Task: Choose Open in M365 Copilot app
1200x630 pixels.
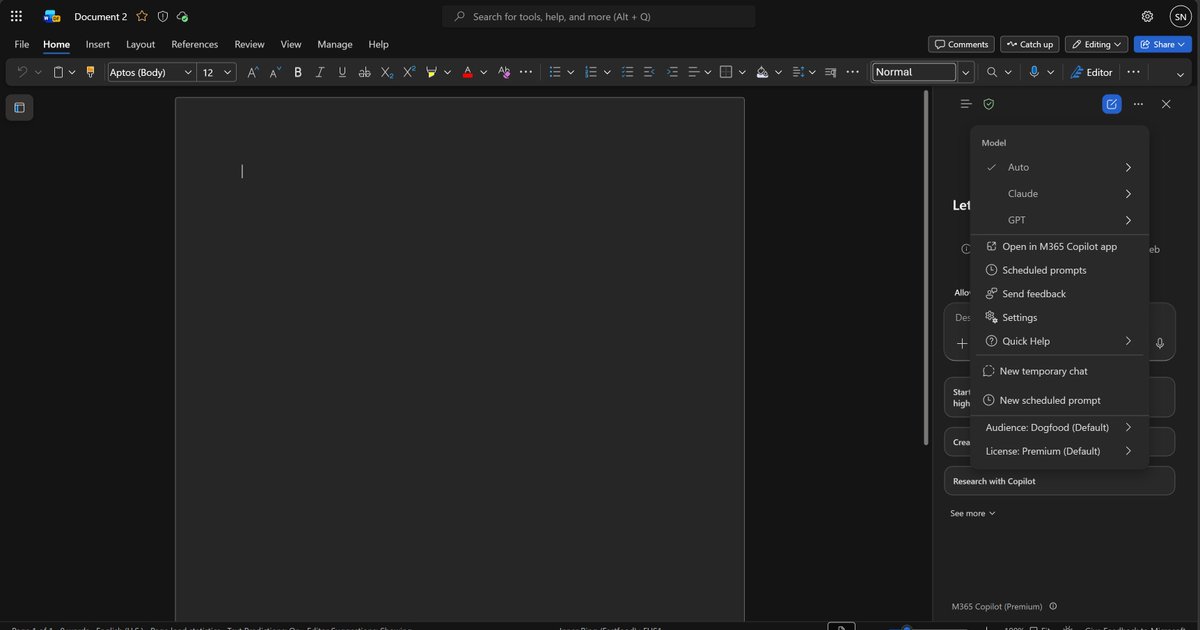Action: pos(1060,246)
